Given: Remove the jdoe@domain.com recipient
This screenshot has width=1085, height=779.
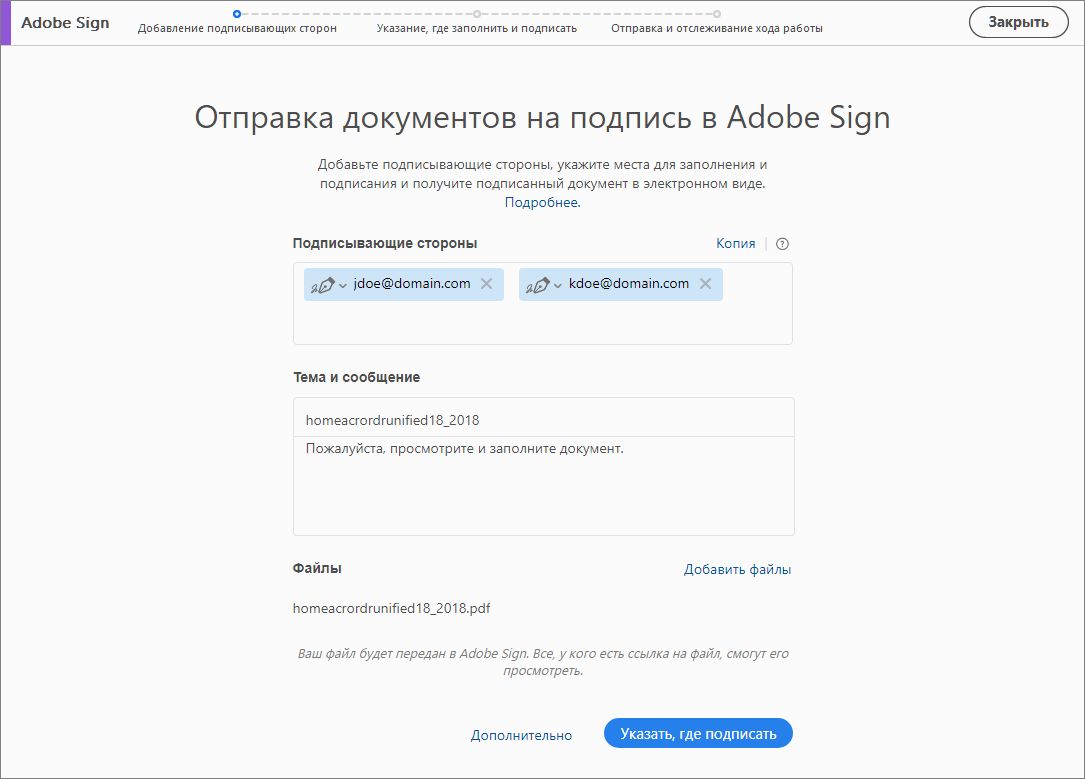Looking at the screenshot, I should coord(487,284).
